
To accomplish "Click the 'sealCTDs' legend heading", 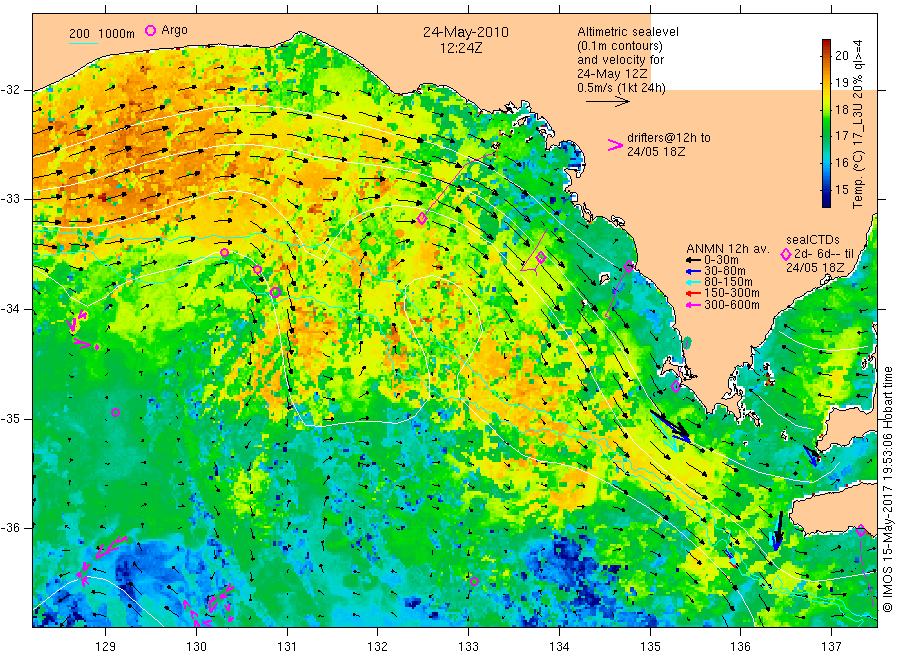I will point(813,240).
